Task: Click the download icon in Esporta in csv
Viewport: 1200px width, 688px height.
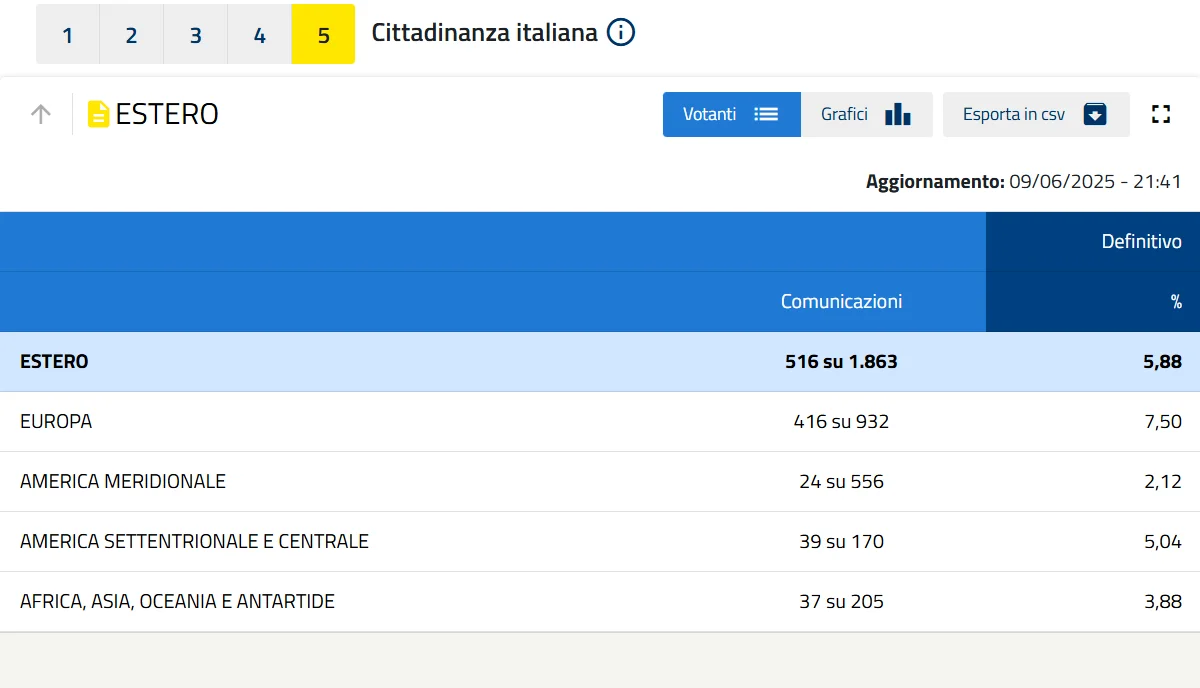Action: (x=1095, y=114)
